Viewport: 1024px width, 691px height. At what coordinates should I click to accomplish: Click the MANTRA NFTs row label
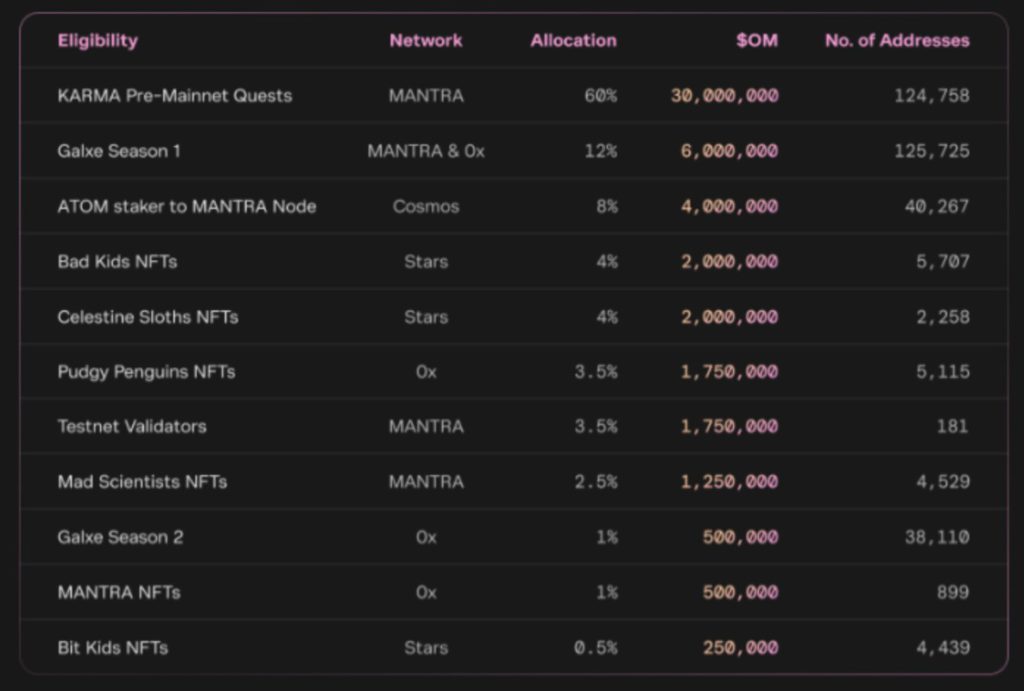pyautogui.click(x=119, y=592)
